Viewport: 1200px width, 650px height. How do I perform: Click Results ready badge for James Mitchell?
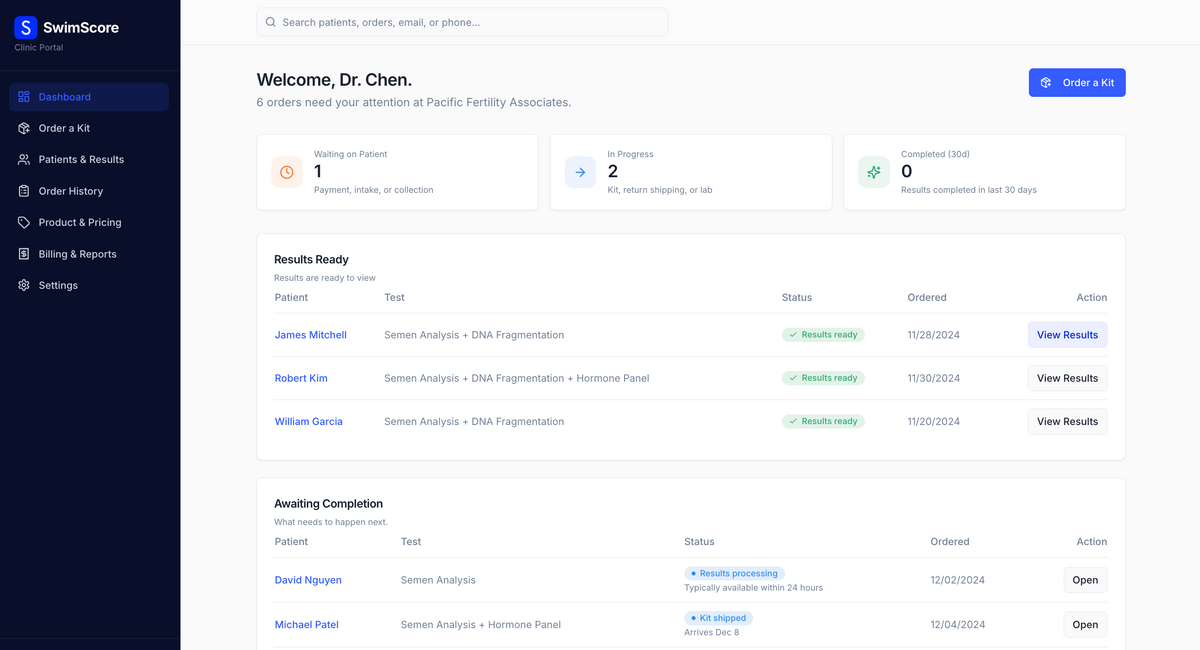(x=823, y=335)
